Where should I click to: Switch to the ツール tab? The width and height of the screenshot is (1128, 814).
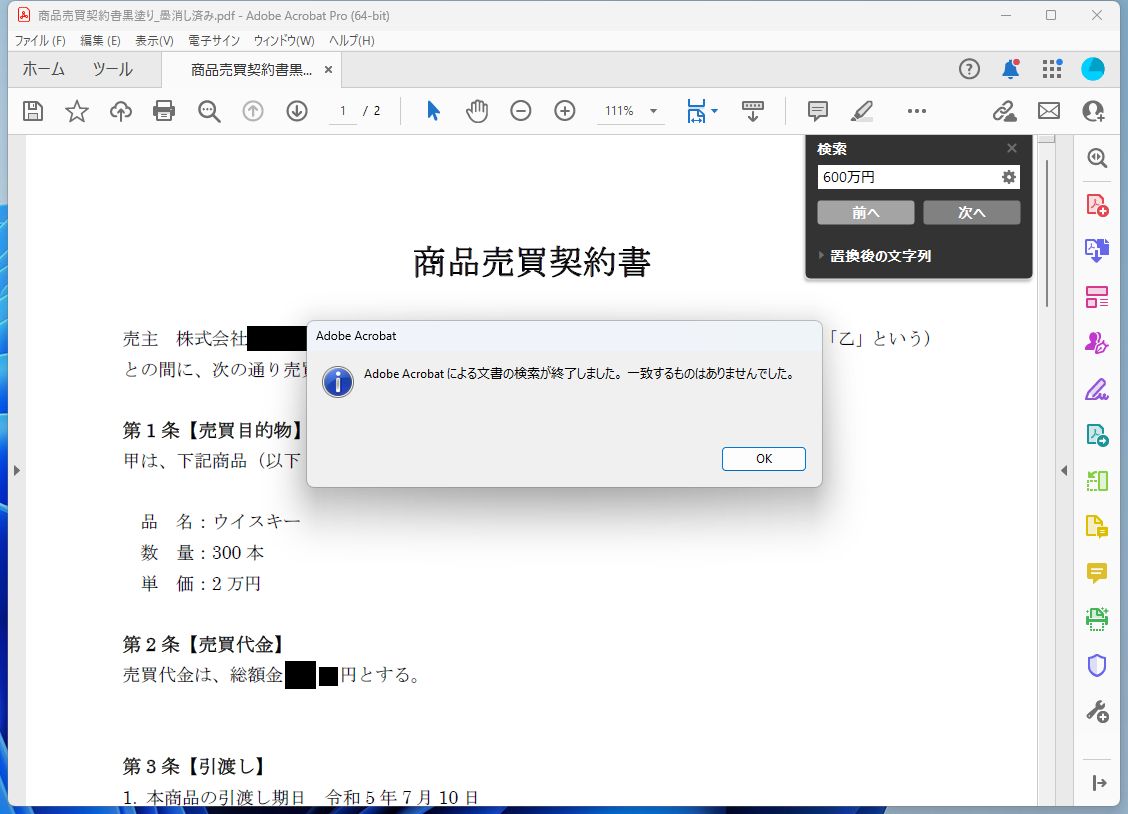[112, 68]
